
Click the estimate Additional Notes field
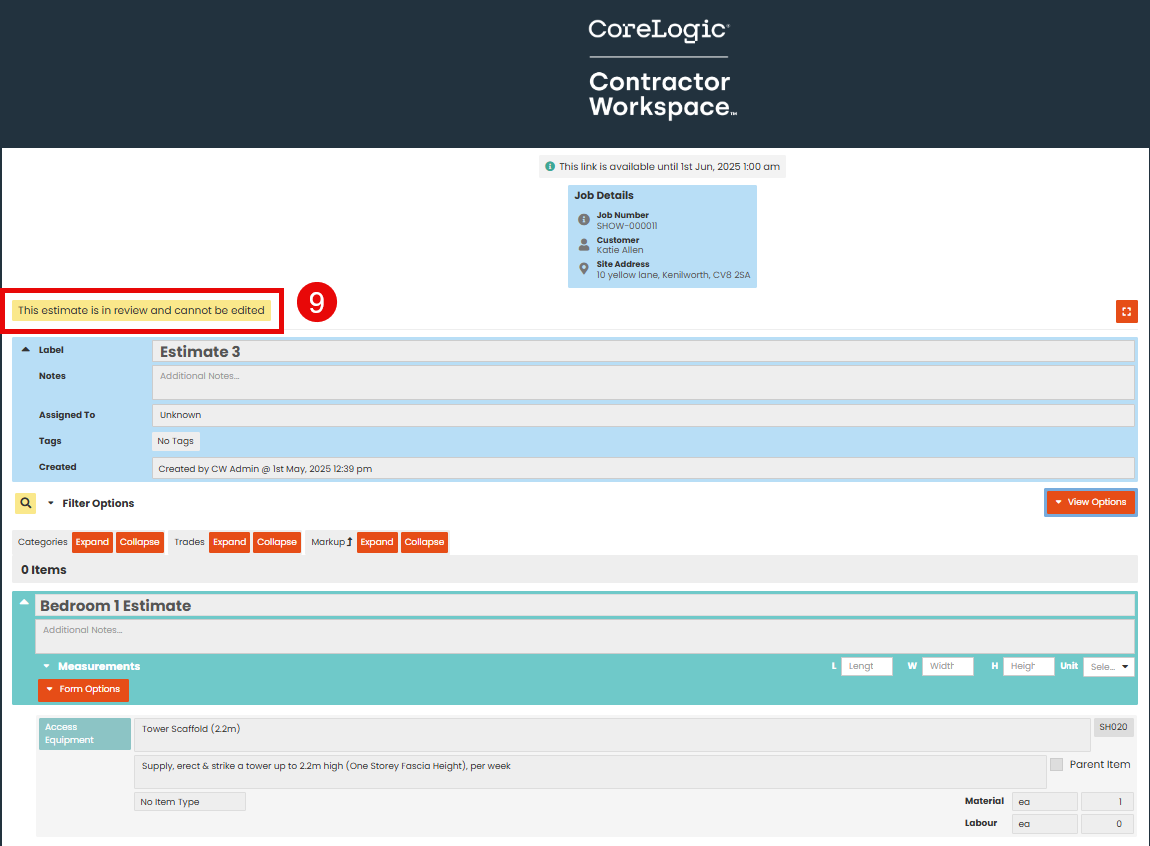(x=643, y=382)
